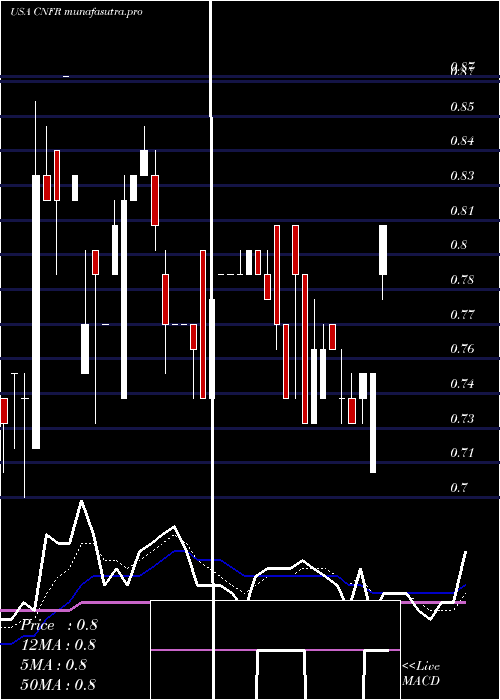This screenshot has width=500, height=700.
Task: Click the 0.73 price level label
Action: pos(462,418)
